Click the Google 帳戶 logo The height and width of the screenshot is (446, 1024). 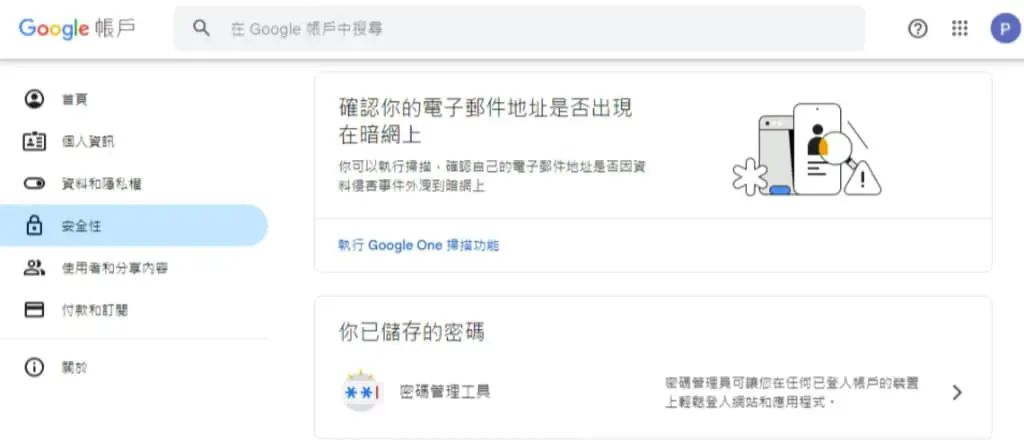pos(77,28)
